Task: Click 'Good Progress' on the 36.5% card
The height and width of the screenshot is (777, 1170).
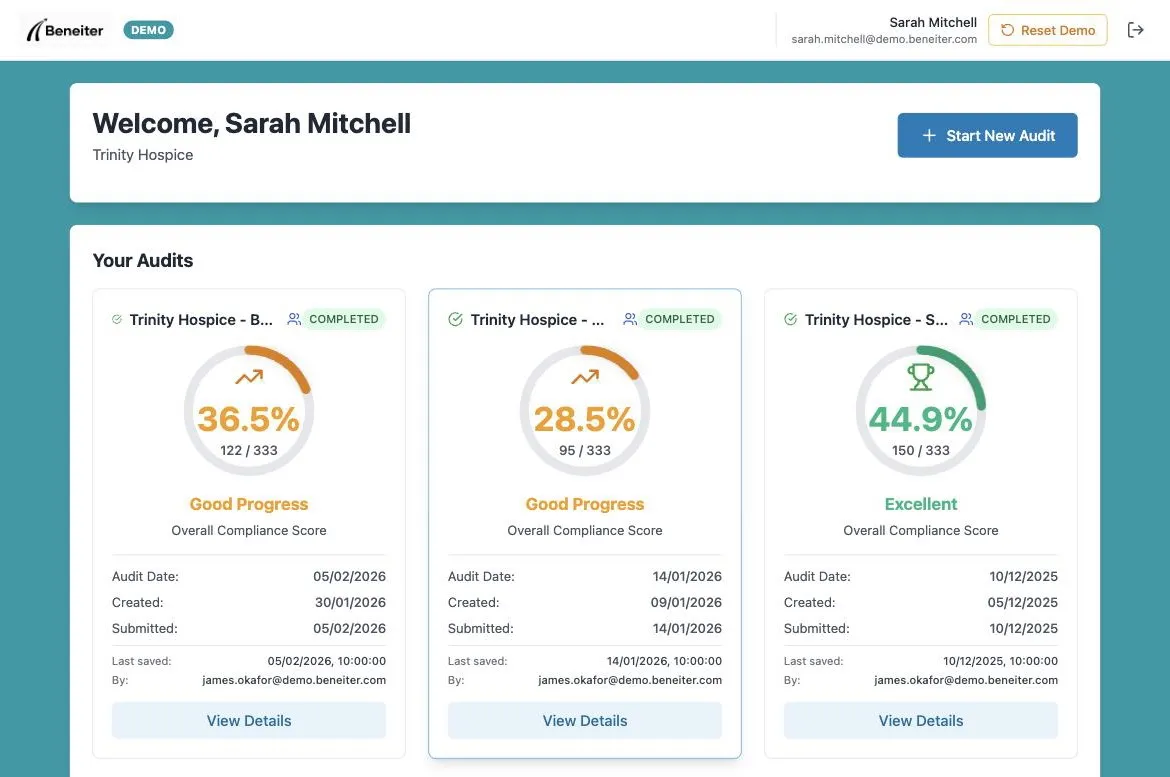Action: (x=249, y=504)
